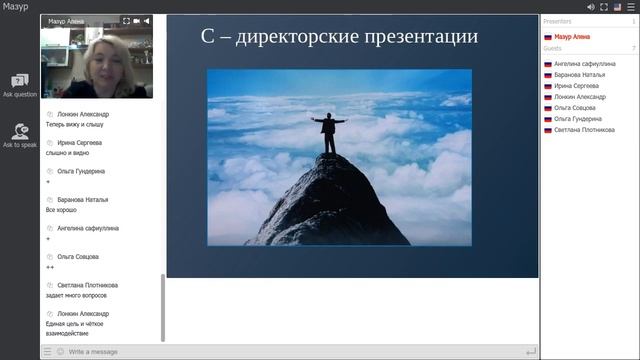This screenshot has width=640, height=360.
Task: Open the hamburger menu in top bar
Action: tap(631, 7)
